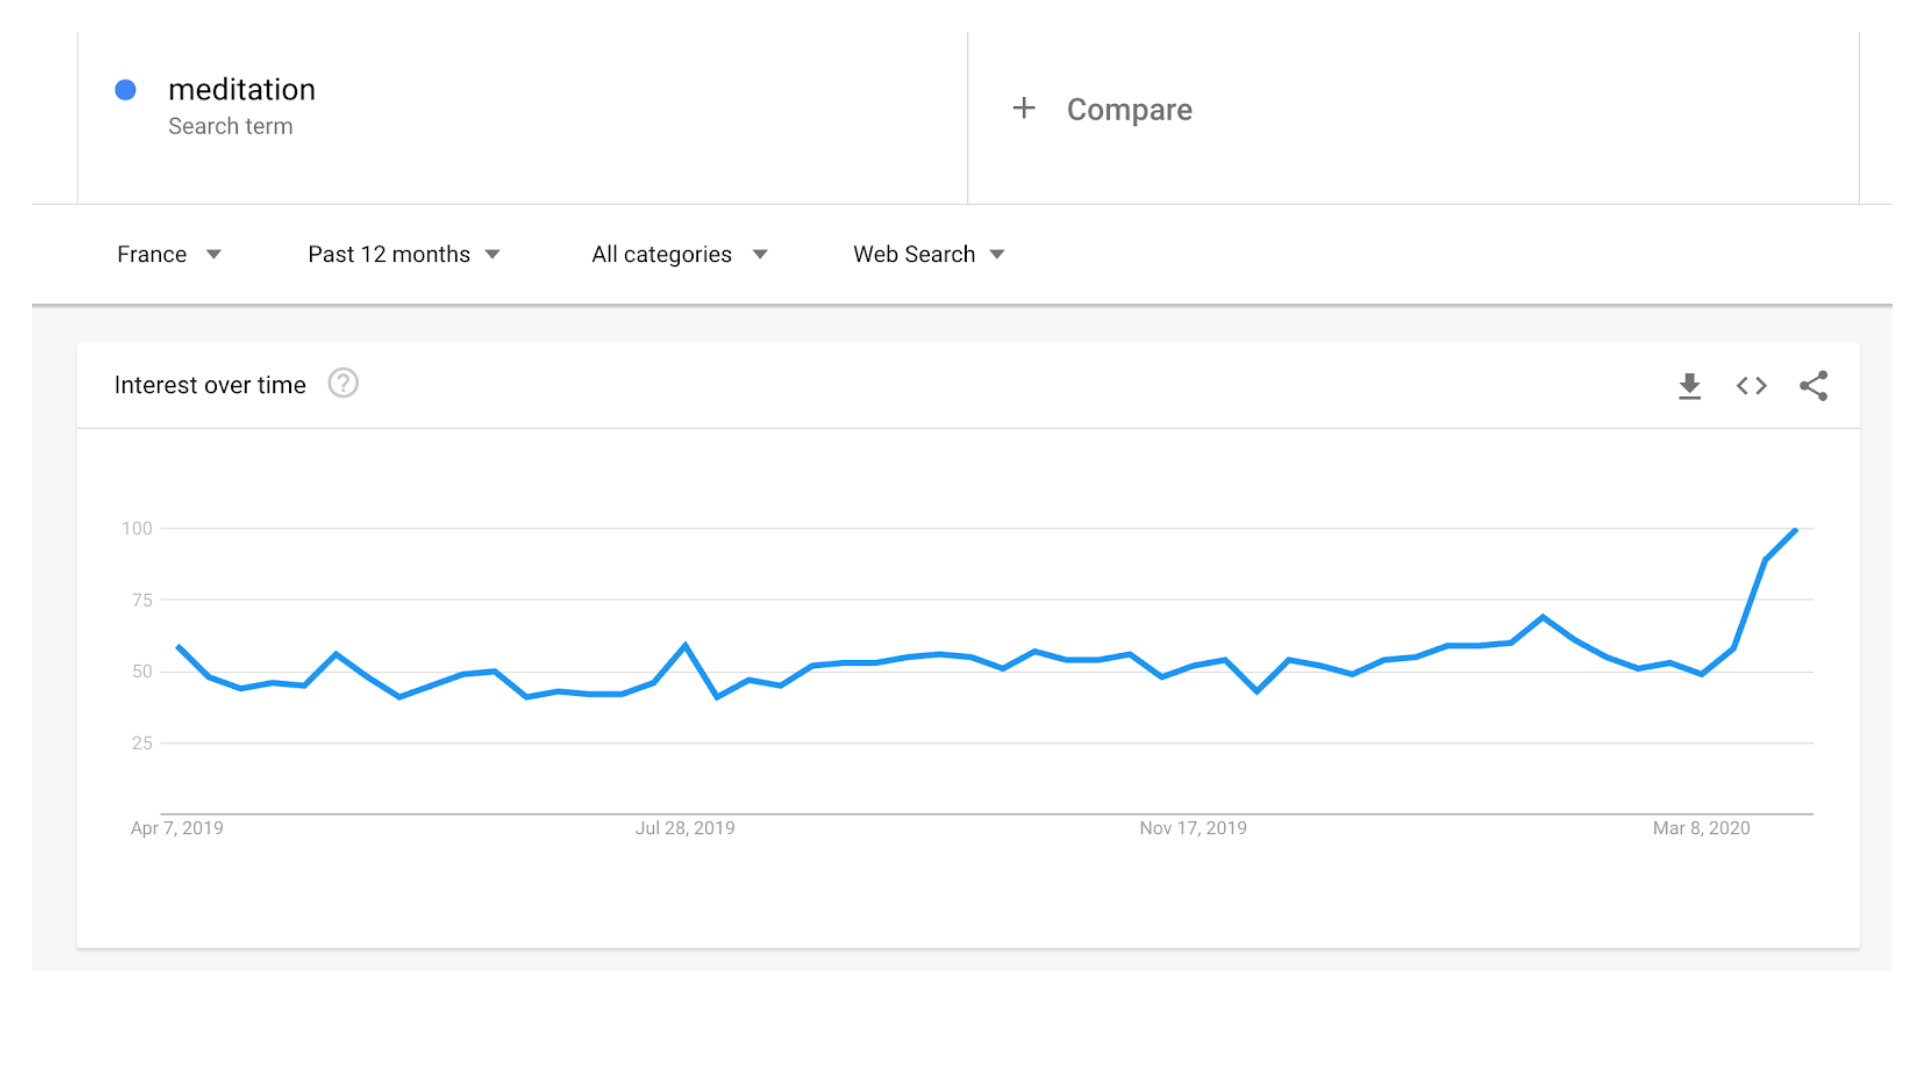The height and width of the screenshot is (1080, 1920).
Task: Open the Past 12 months time range
Action: [404, 254]
